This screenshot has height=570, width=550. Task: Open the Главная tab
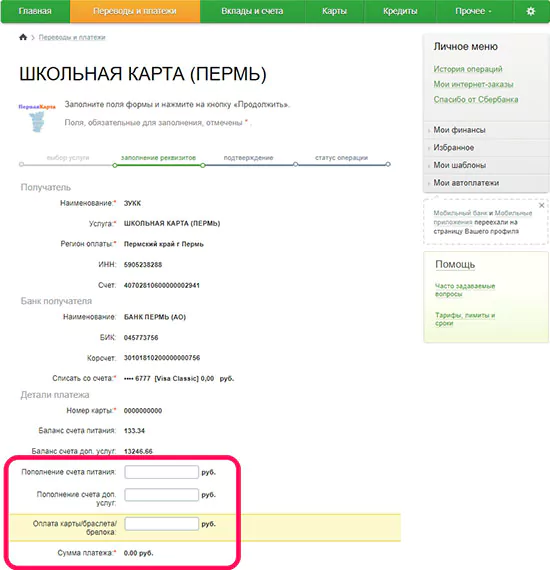point(35,11)
